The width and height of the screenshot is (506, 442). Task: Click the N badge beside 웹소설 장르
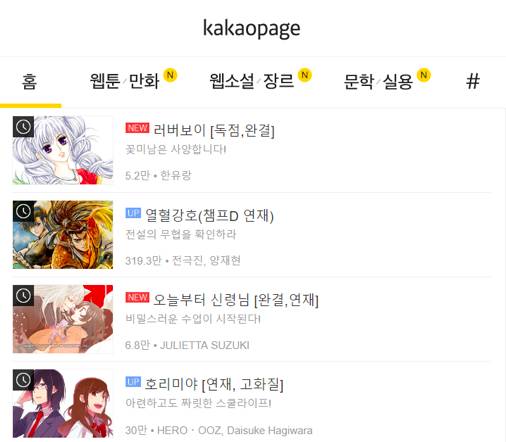pos(305,75)
